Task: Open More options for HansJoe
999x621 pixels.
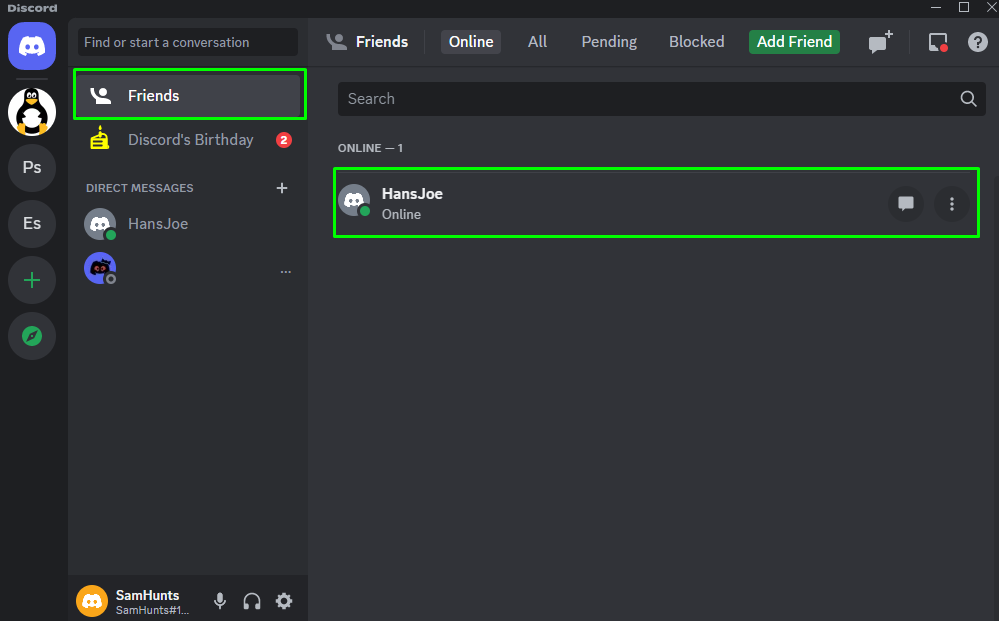Action: coord(952,204)
